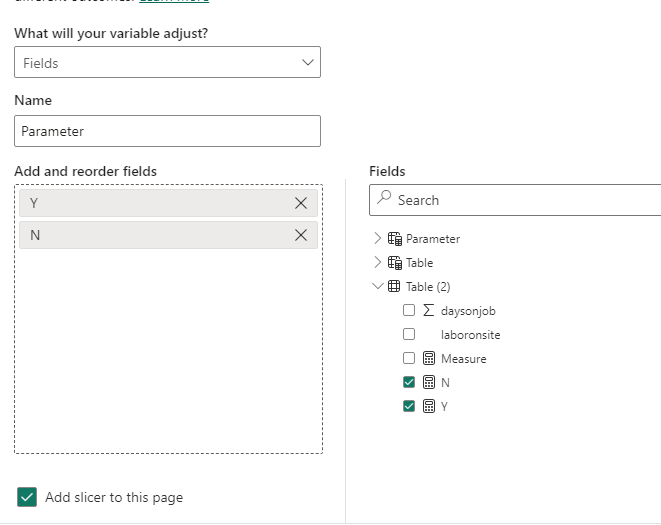Image resolution: width=661 pixels, height=525 pixels.
Task: Click the daysonjob field label
Action: click(468, 311)
